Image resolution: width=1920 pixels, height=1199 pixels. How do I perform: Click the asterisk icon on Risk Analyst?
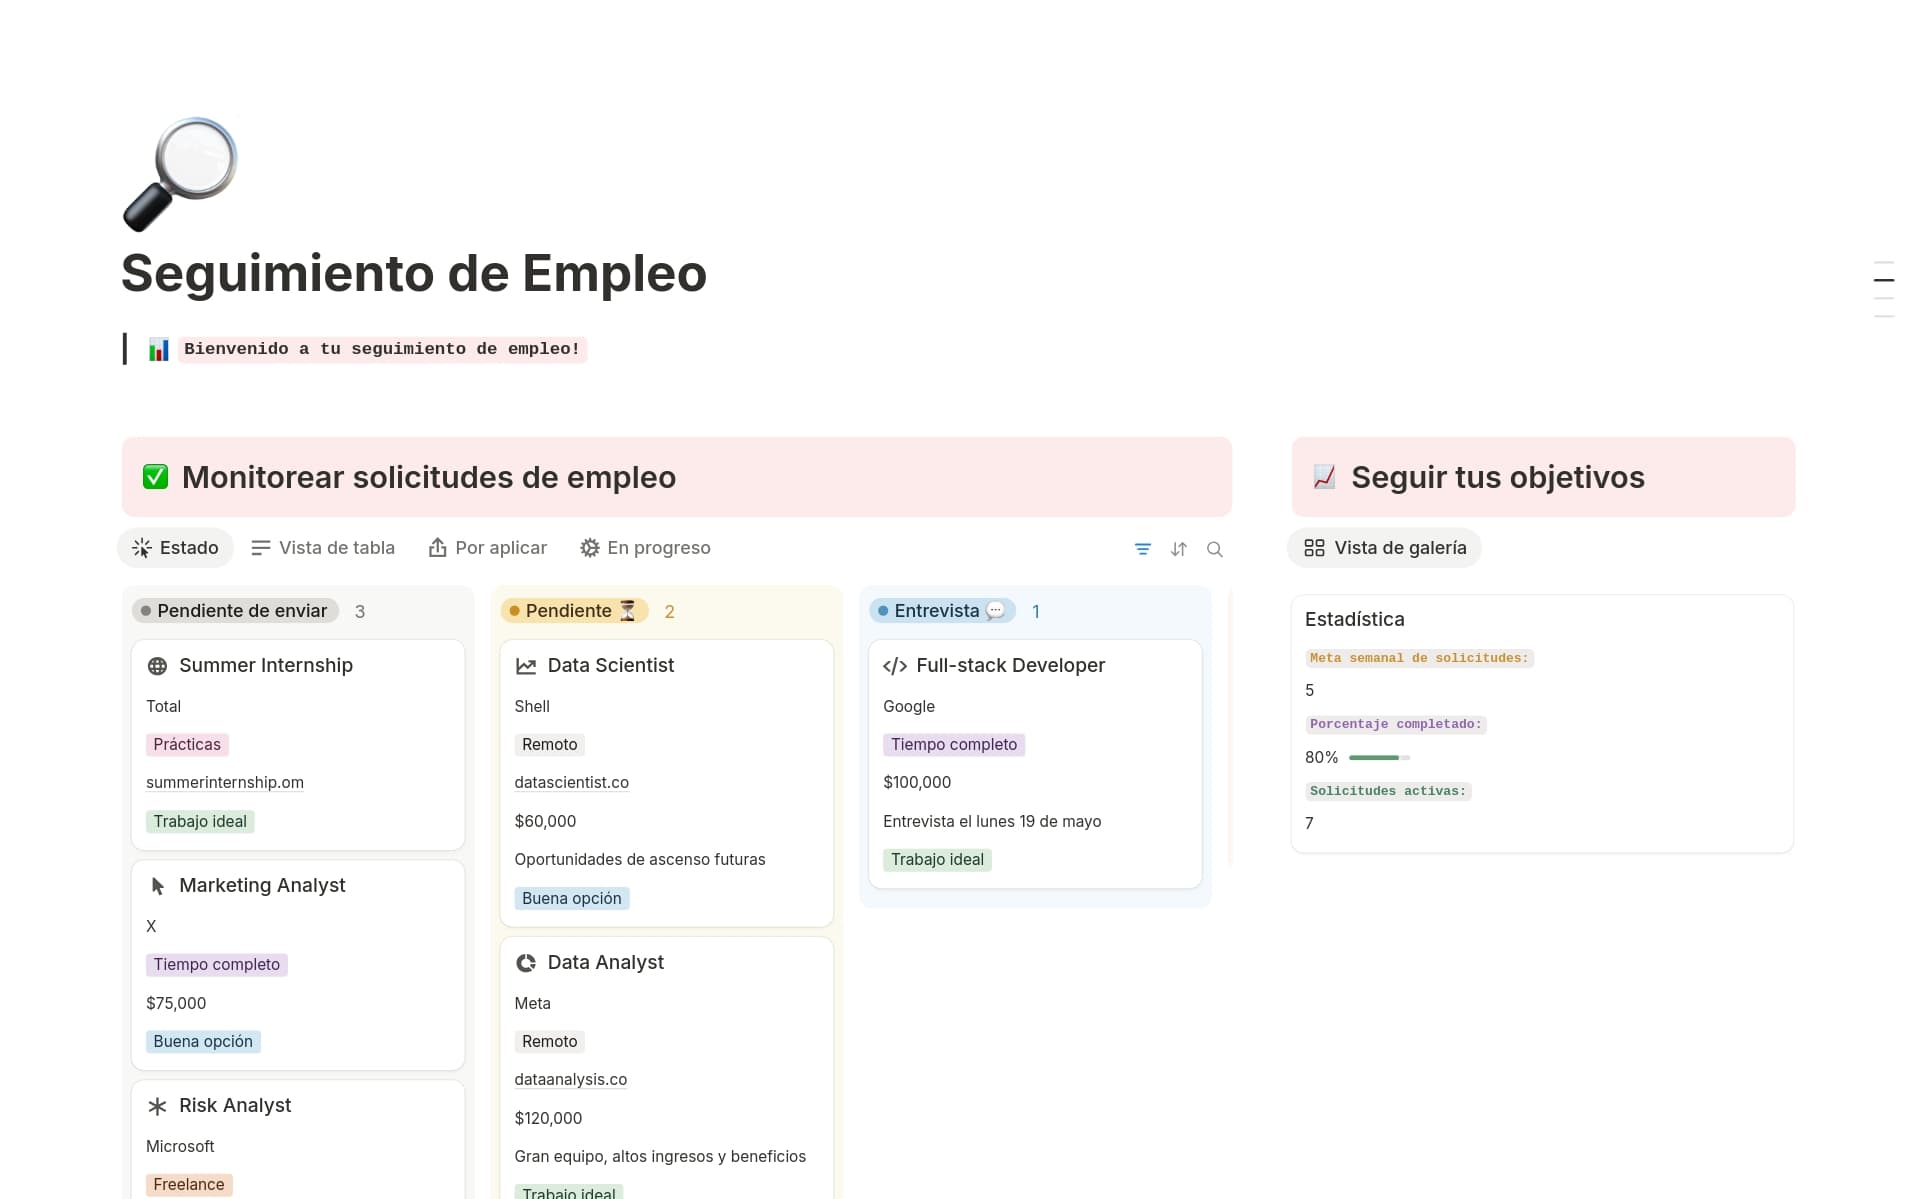[157, 1106]
